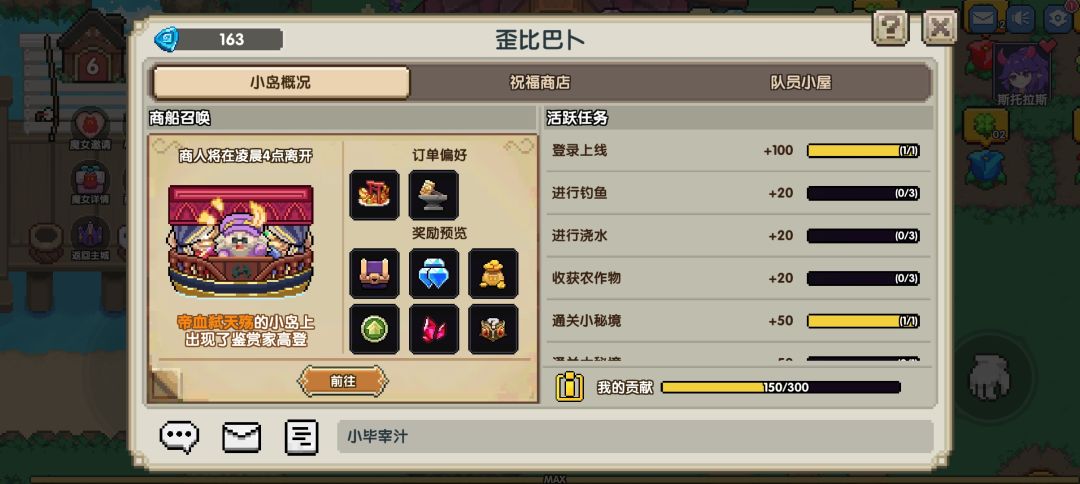Tap the green upgrade arrow reward
The width and height of the screenshot is (1080, 484).
point(374,329)
